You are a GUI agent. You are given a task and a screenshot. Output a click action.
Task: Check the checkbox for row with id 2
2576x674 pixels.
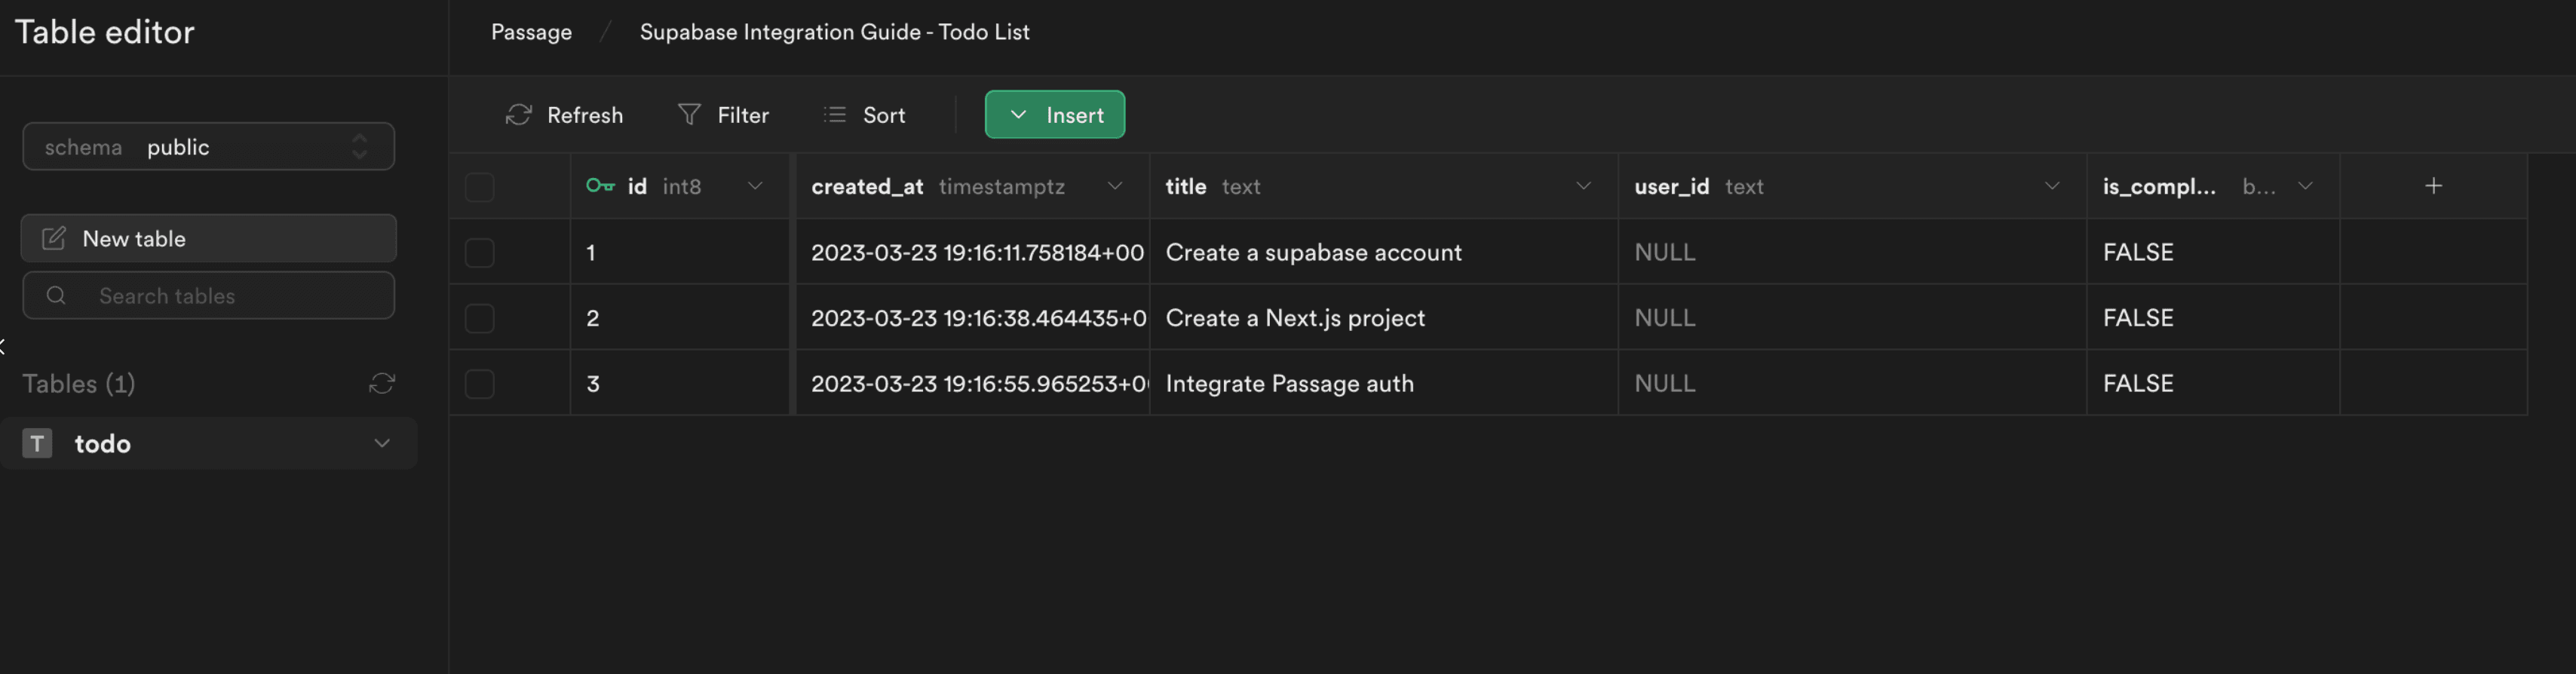coord(479,318)
